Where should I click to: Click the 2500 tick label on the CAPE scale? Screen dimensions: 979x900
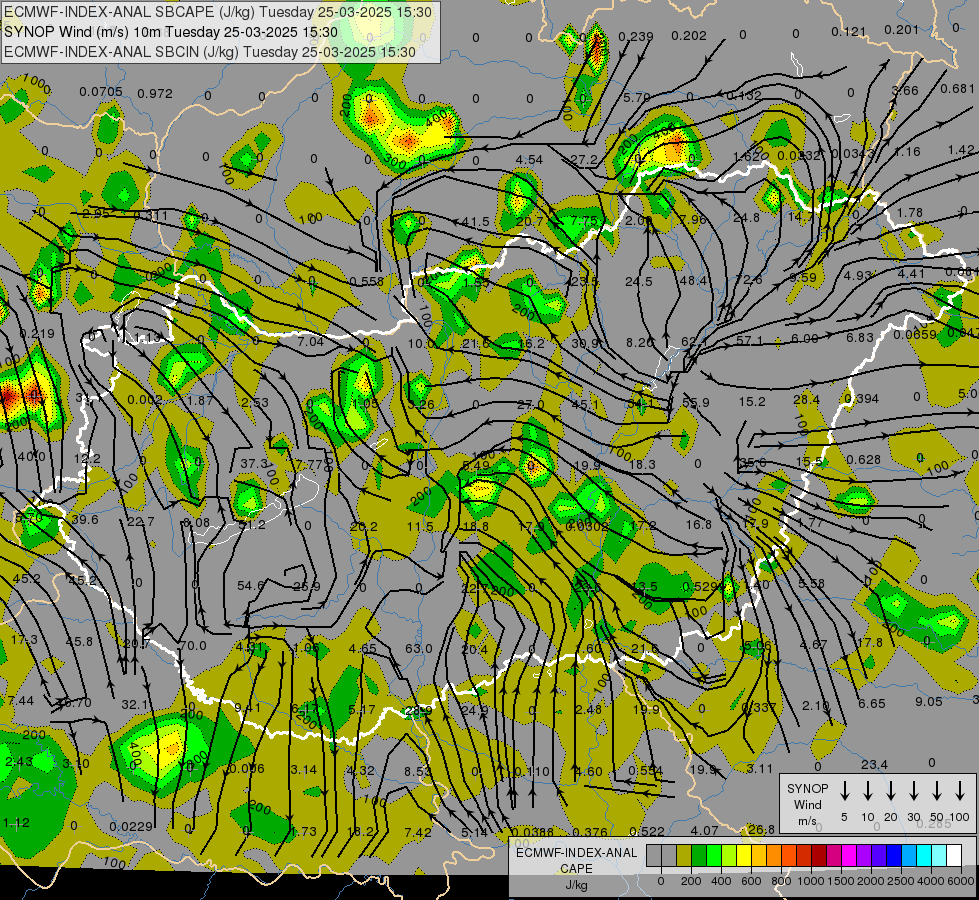point(901,881)
